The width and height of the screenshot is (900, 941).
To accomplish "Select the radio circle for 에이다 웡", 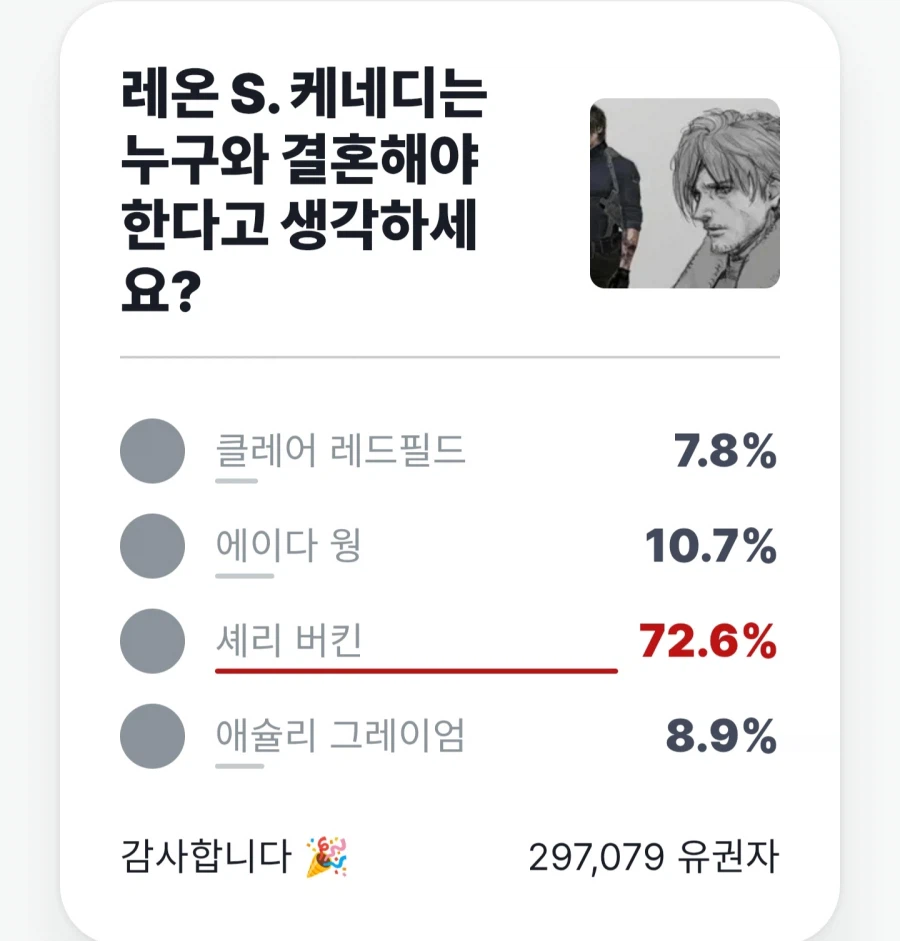I will pyautogui.click(x=152, y=546).
